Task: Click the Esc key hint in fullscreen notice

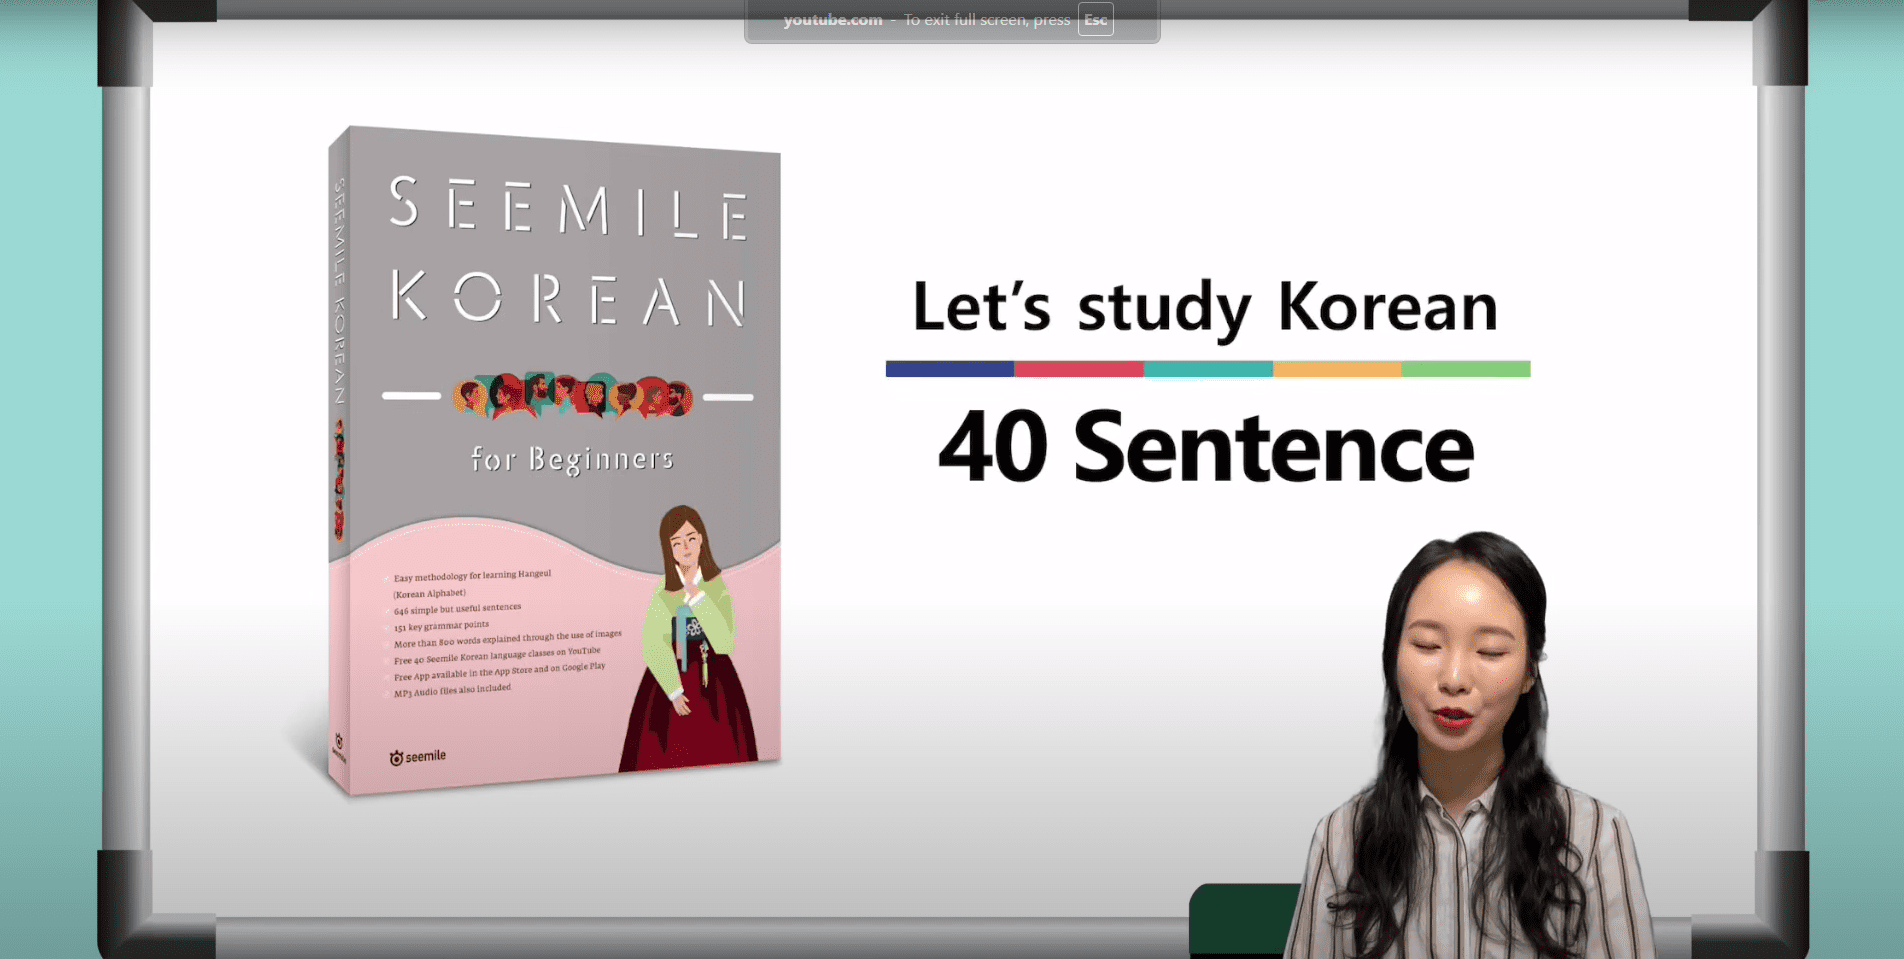Action: [1095, 20]
